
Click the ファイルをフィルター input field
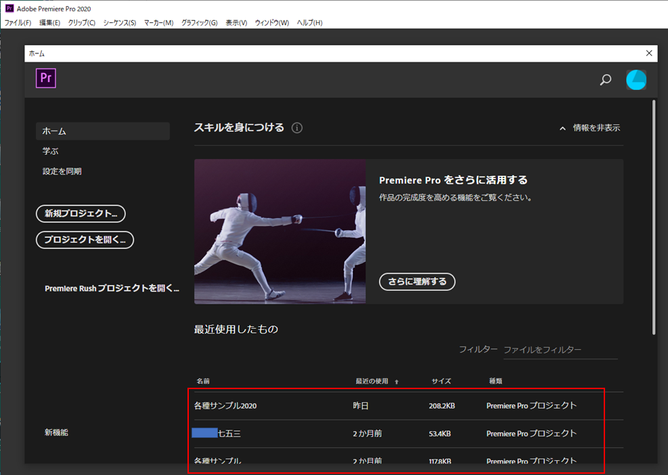pos(561,350)
